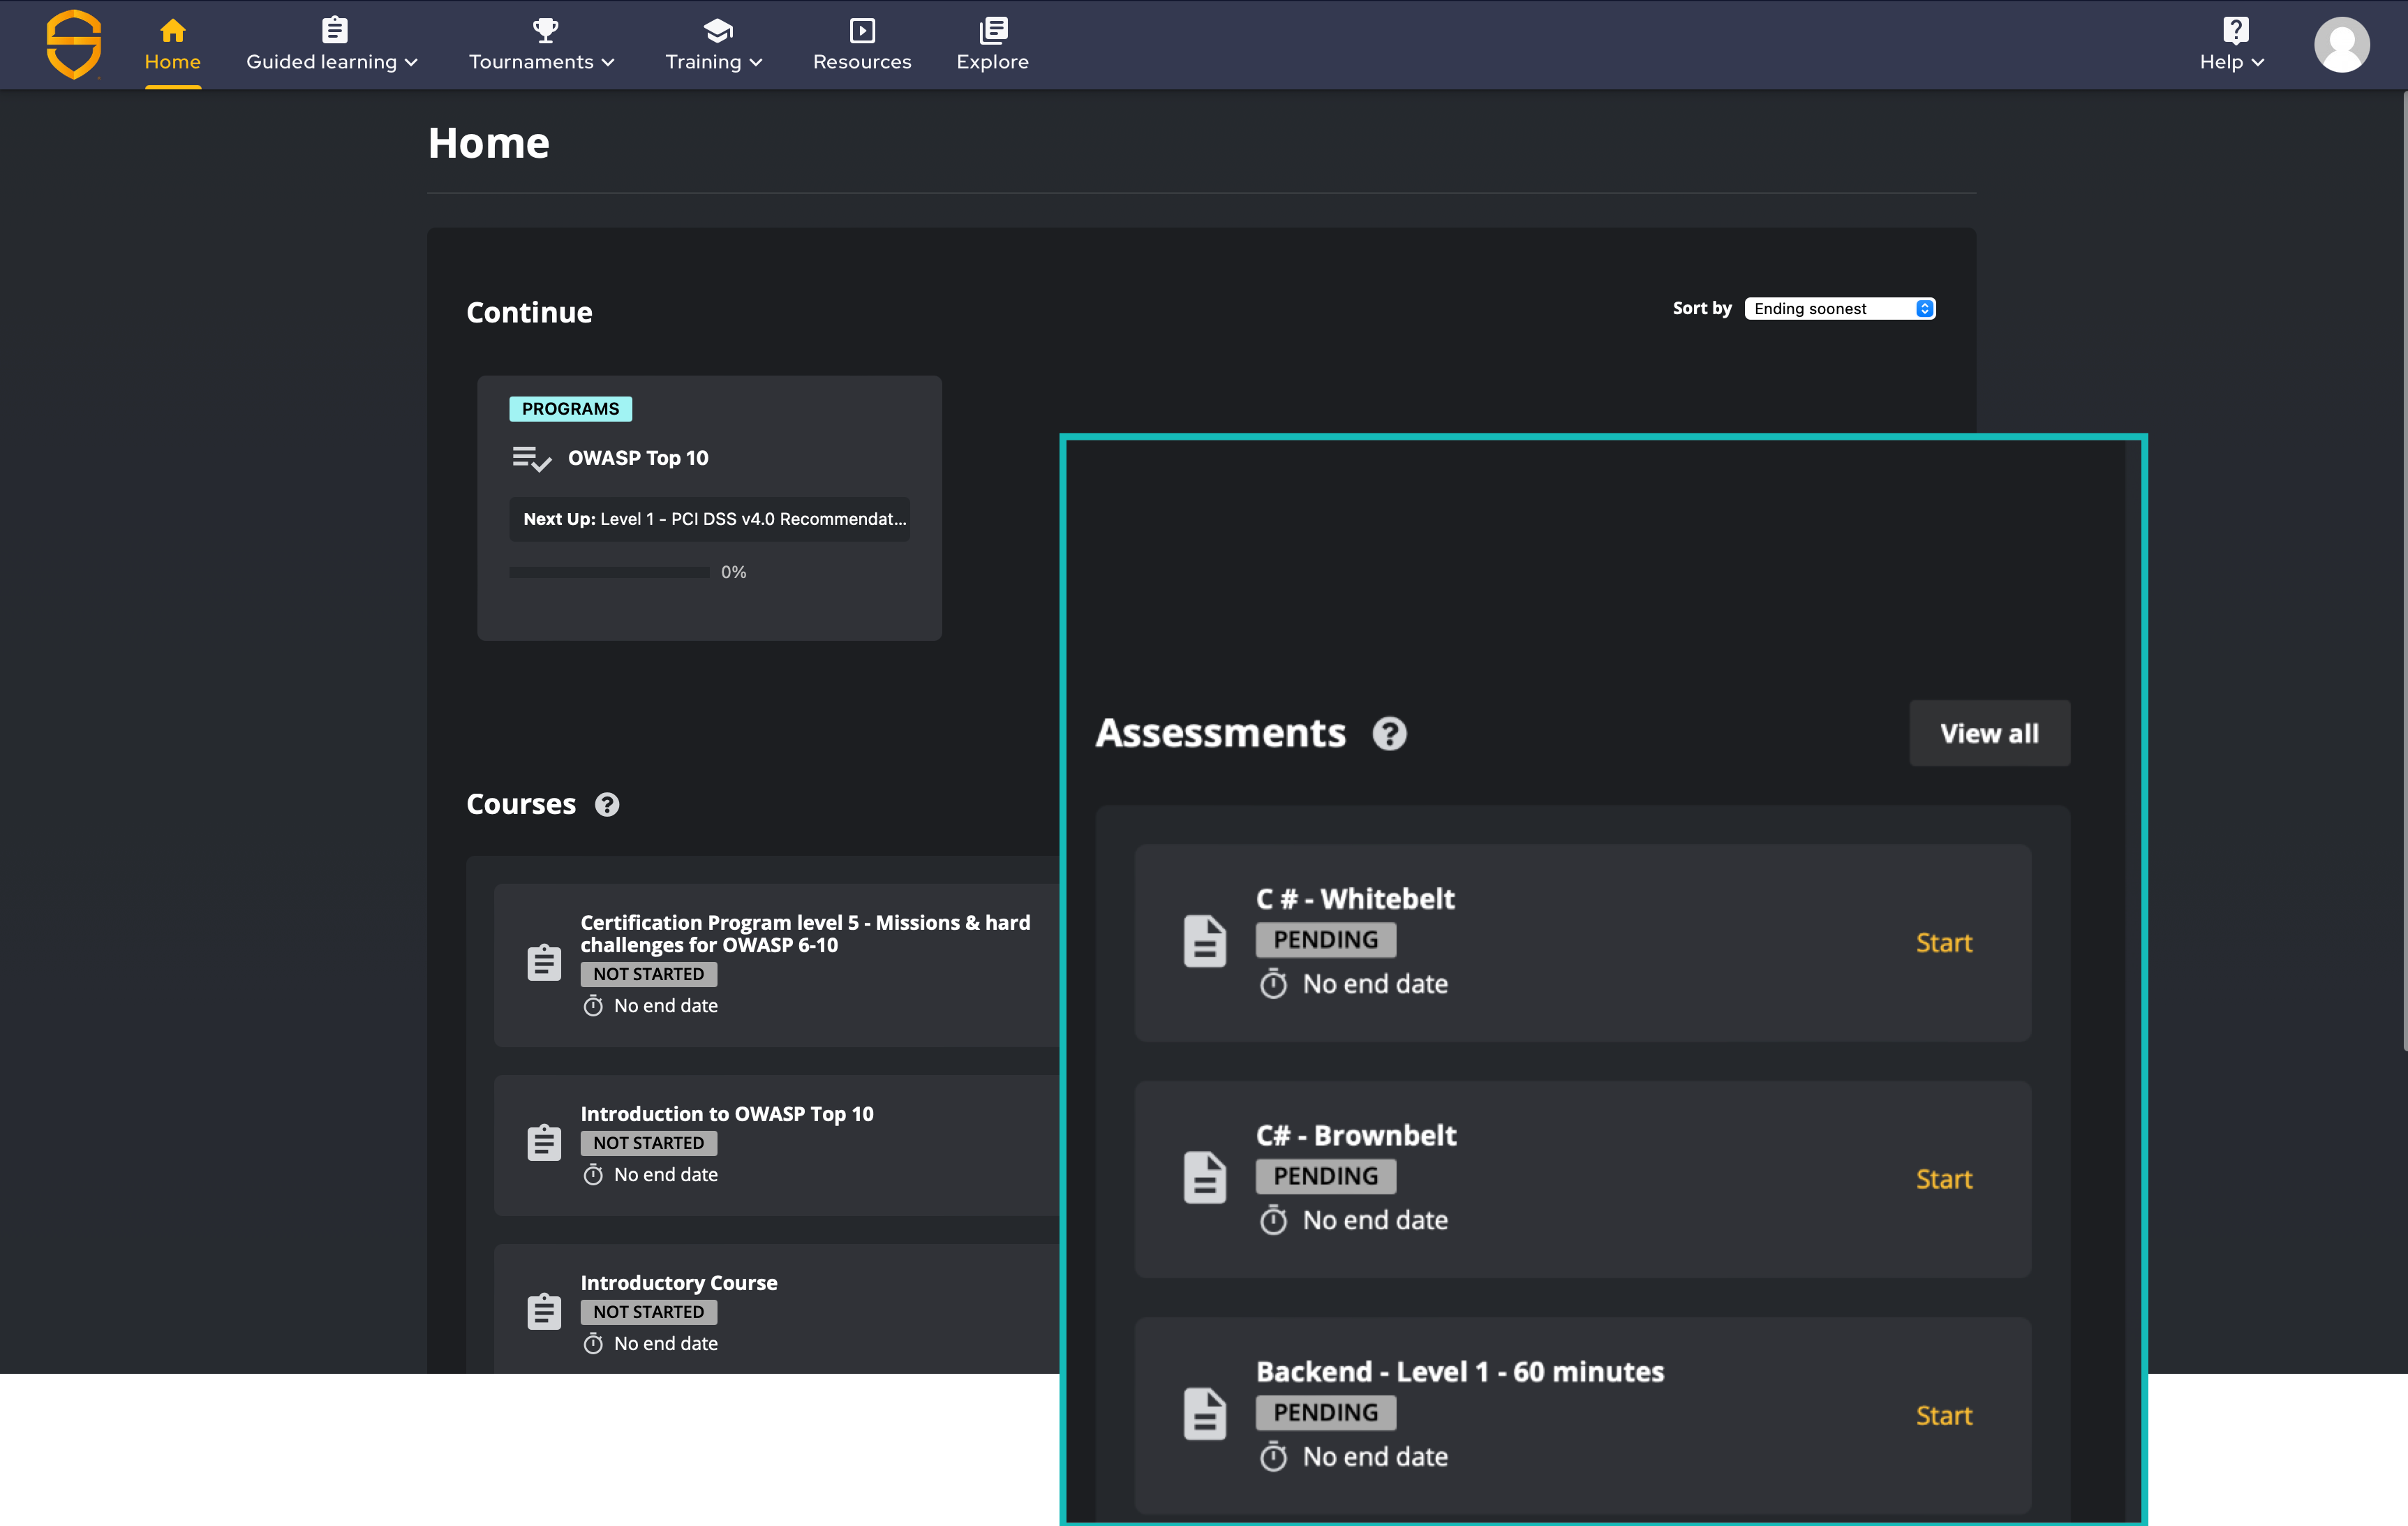This screenshot has height=1526, width=2408.
Task: Click the timer icon under Certification Program course
Action: coord(593,1005)
